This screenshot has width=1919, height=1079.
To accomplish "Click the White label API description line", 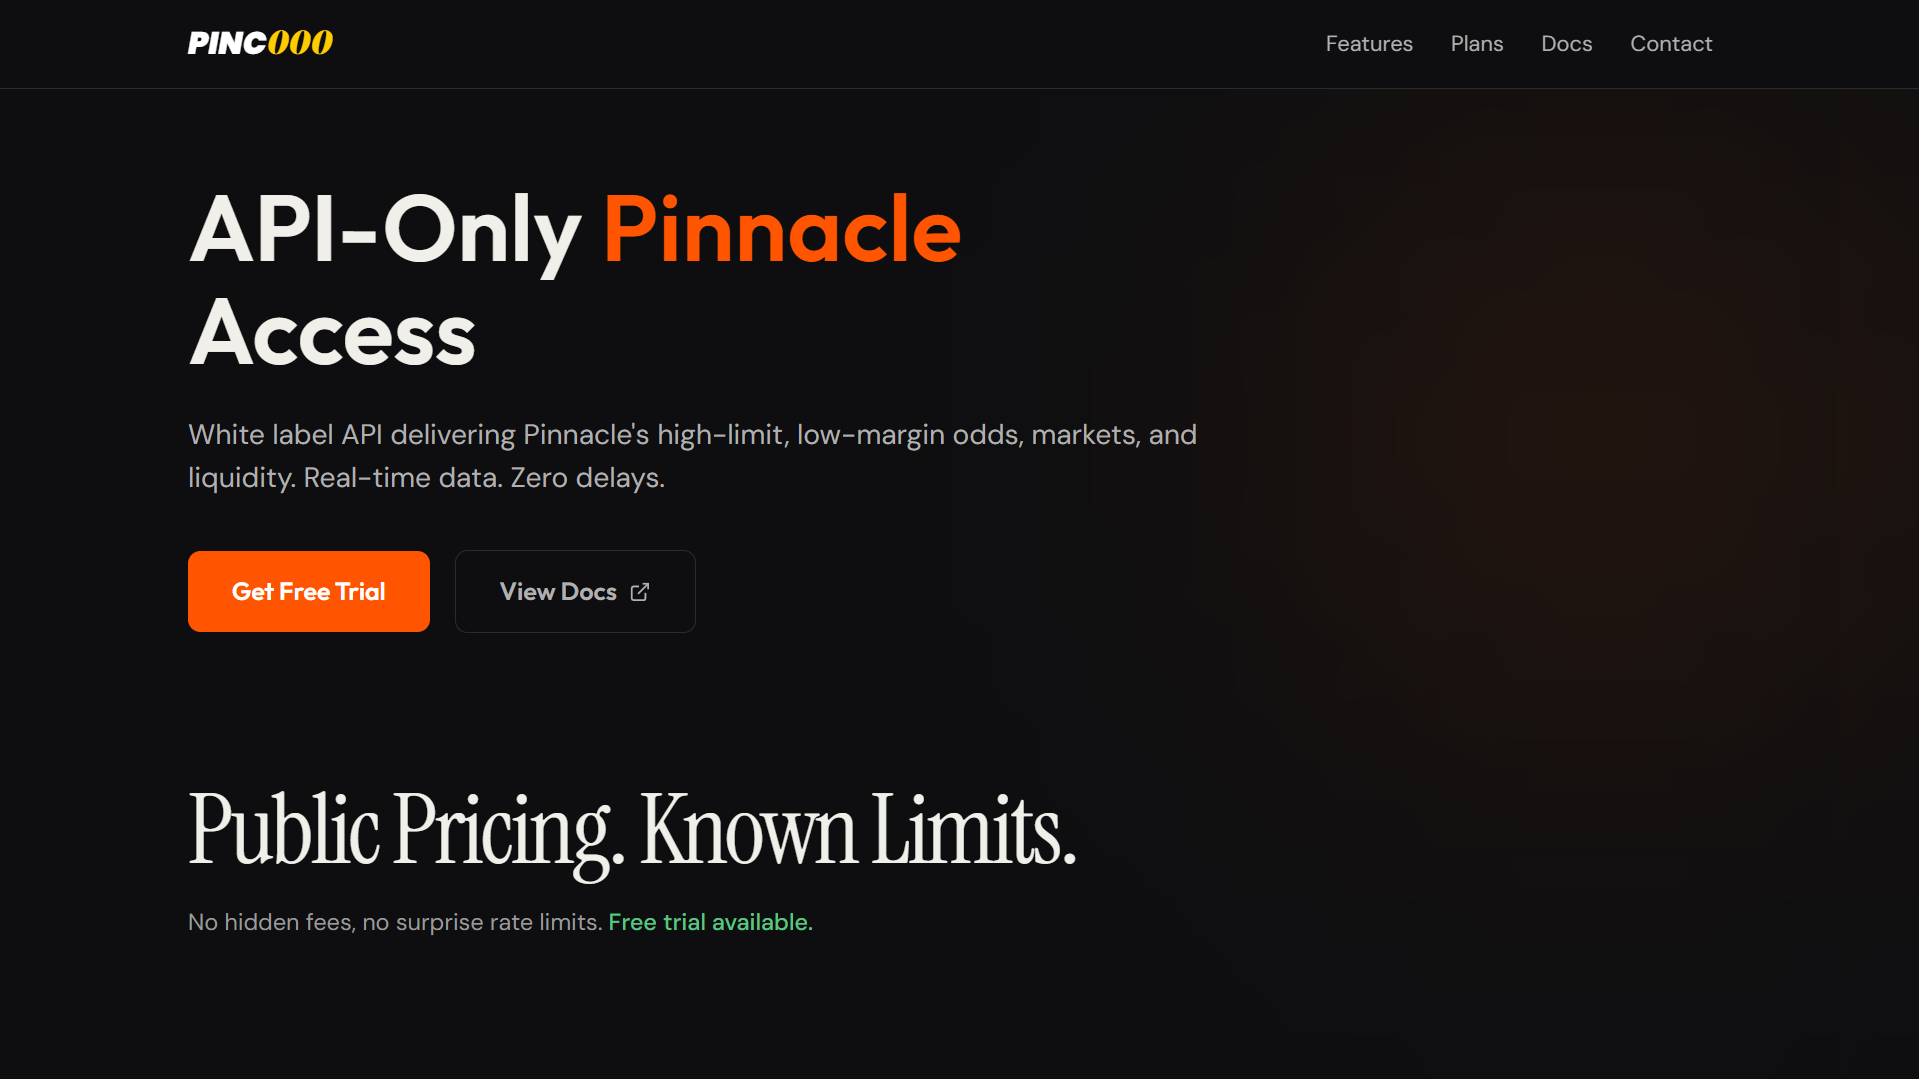I will [x=692, y=435].
